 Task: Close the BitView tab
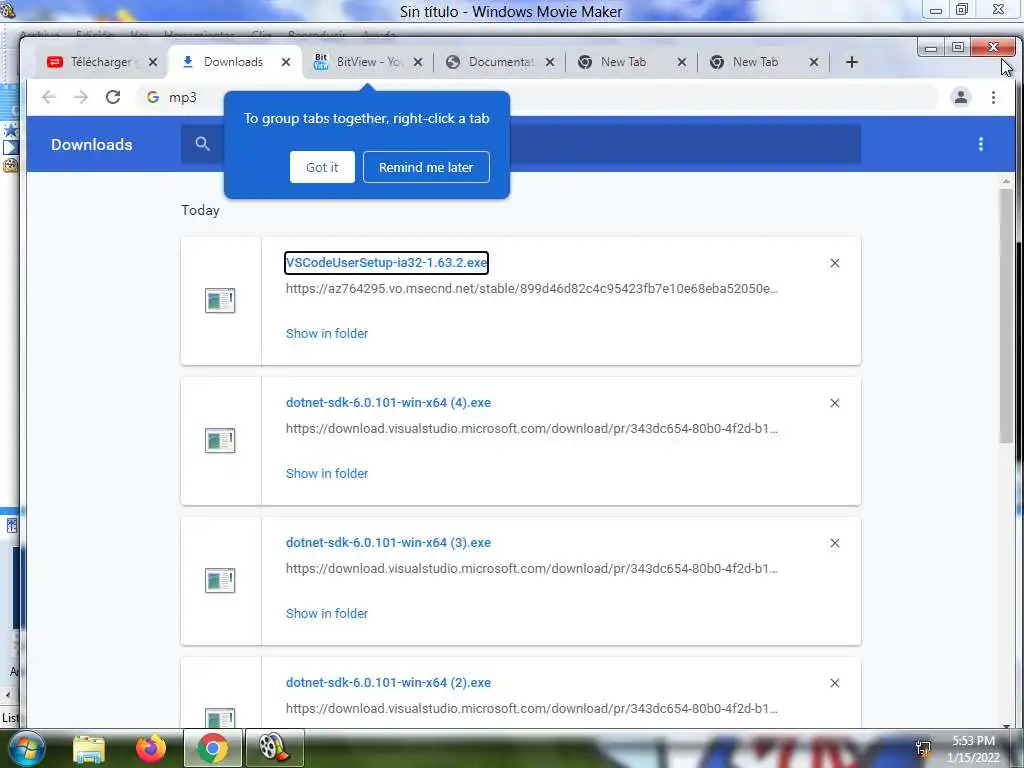click(x=418, y=62)
